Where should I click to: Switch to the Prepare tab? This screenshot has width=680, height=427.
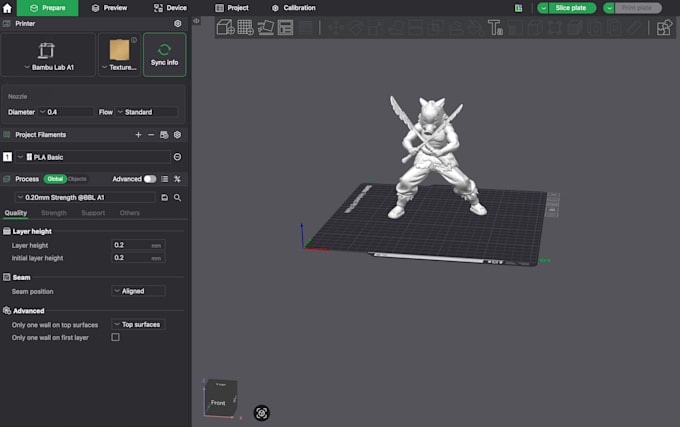pos(48,8)
